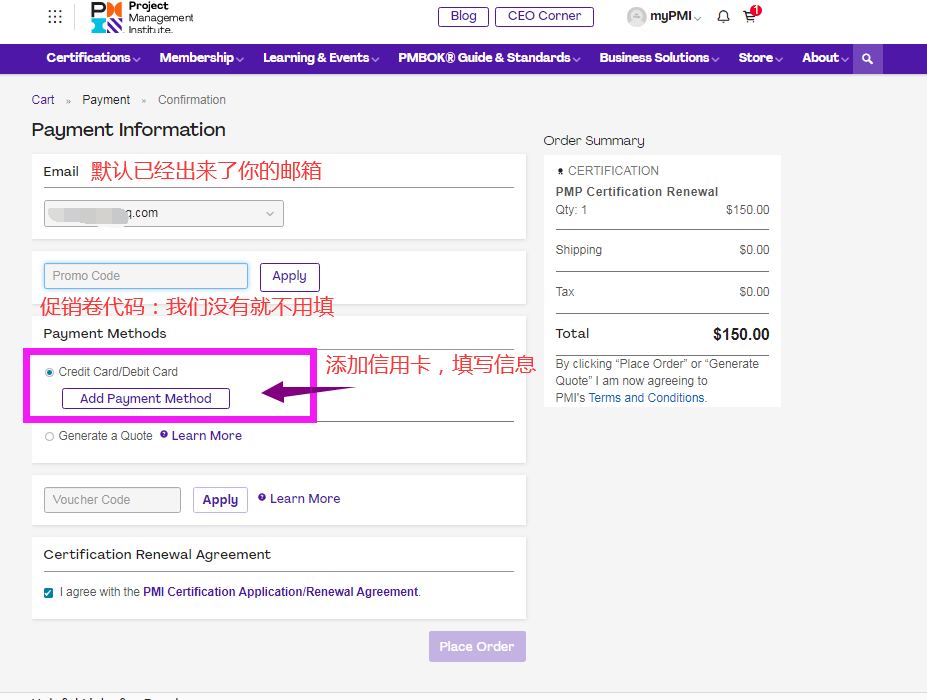Expand the Certifications menu
The image size is (927, 700).
click(93, 58)
